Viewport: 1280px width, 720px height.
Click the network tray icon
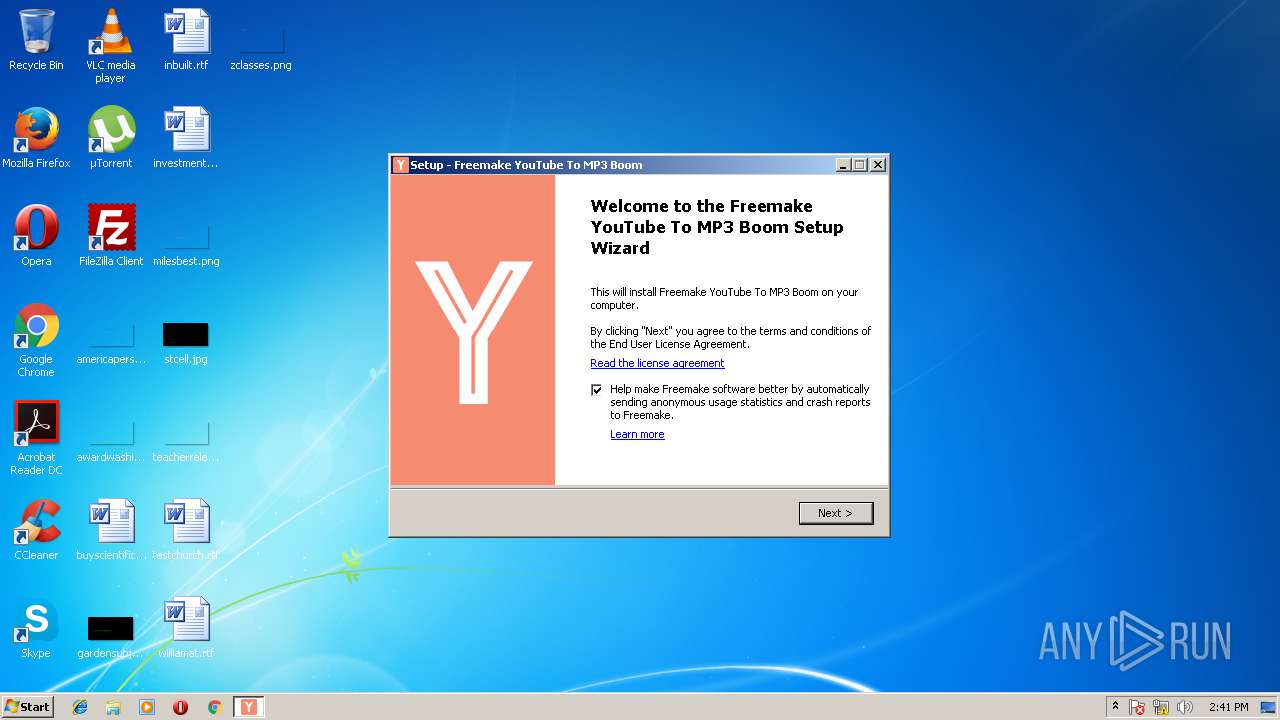point(1161,707)
